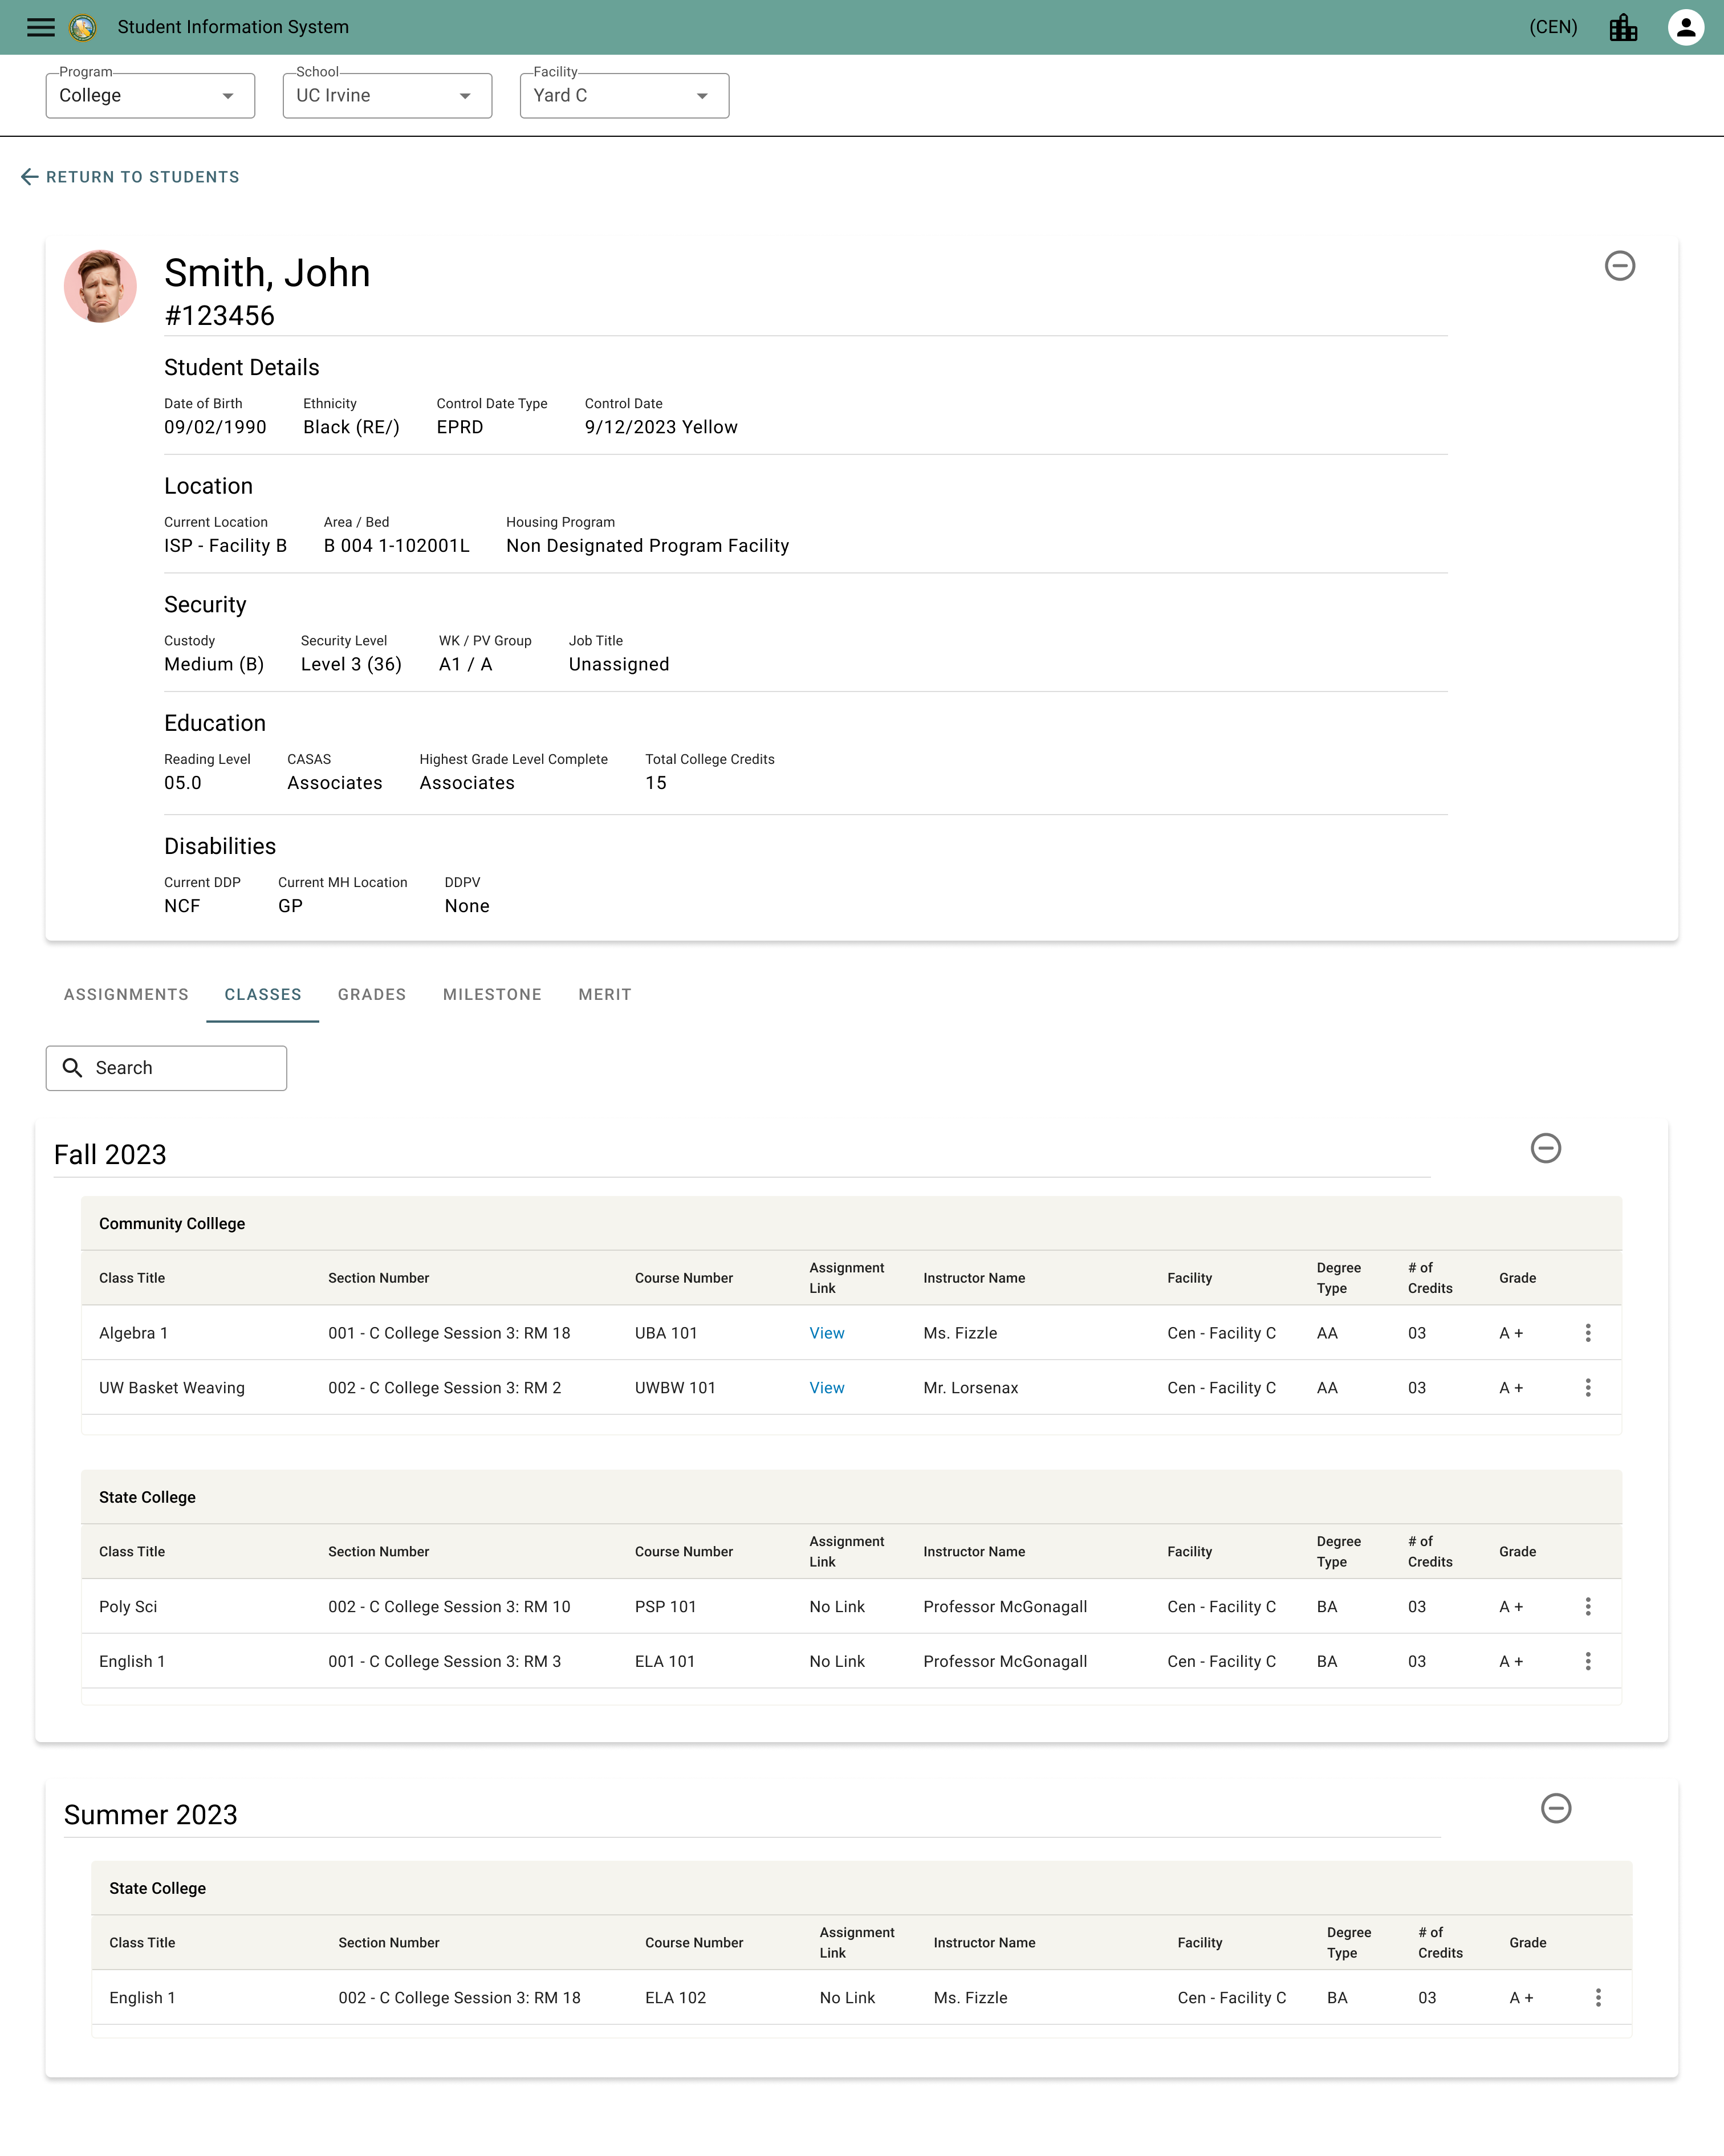The image size is (1724, 2156).
Task: Switch to the Assignments tab
Action: [x=126, y=995]
